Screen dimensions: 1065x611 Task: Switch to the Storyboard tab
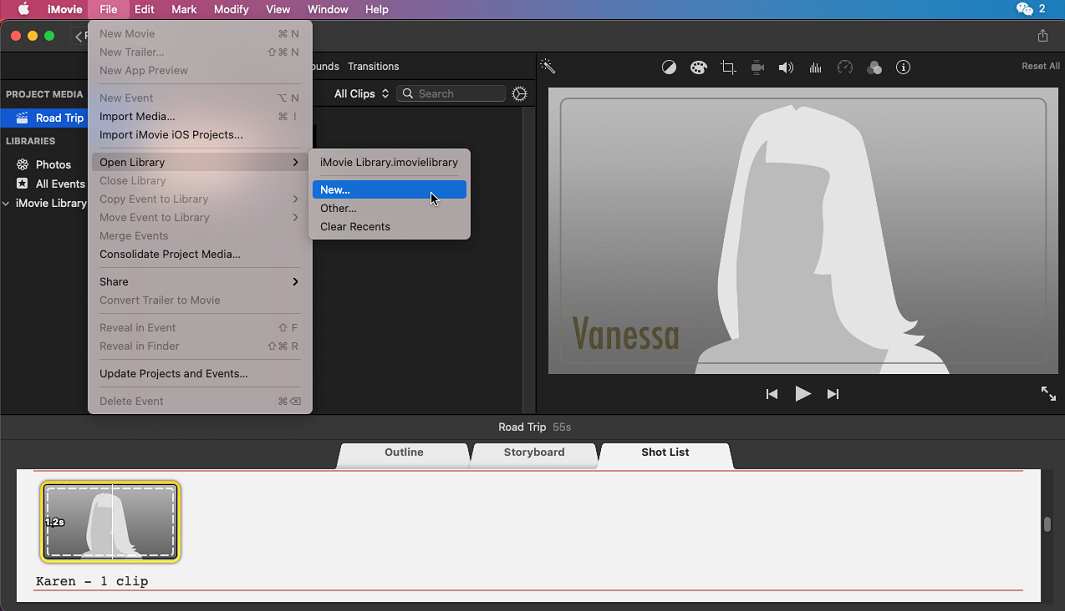tap(534, 453)
